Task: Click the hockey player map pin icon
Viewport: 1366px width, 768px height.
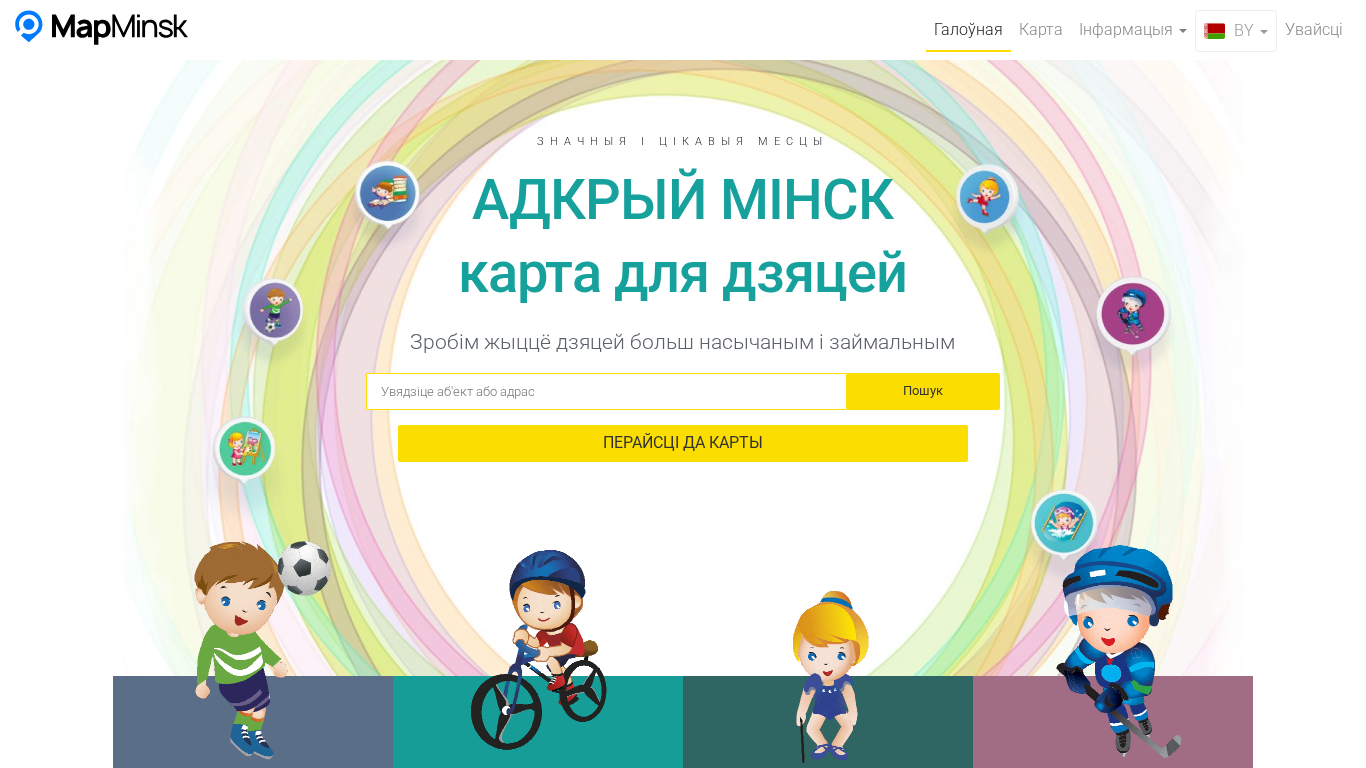Action: [1132, 315]
